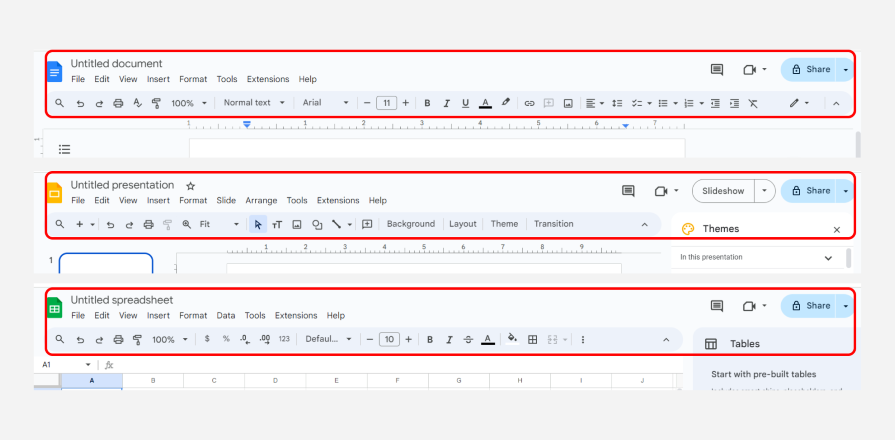
Task: Open the fill color picker in the spreadsheet toolbar
Action: (x=512, y=340)
